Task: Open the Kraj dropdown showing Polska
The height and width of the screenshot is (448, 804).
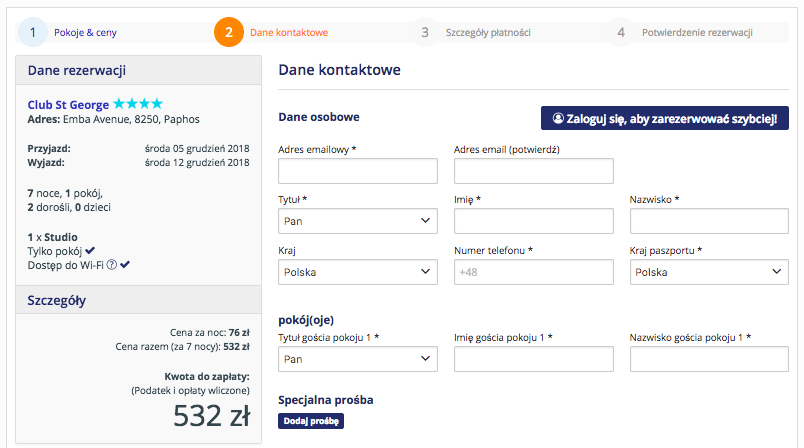Action: pyautogui.click(x=358, y=272)
